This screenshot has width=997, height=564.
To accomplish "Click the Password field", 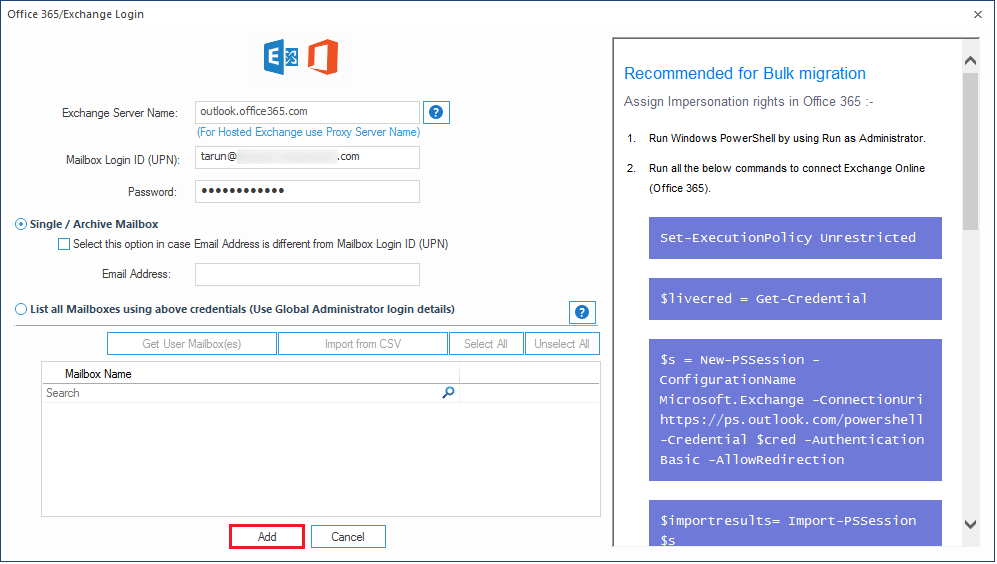I will (x=307, y=191).
